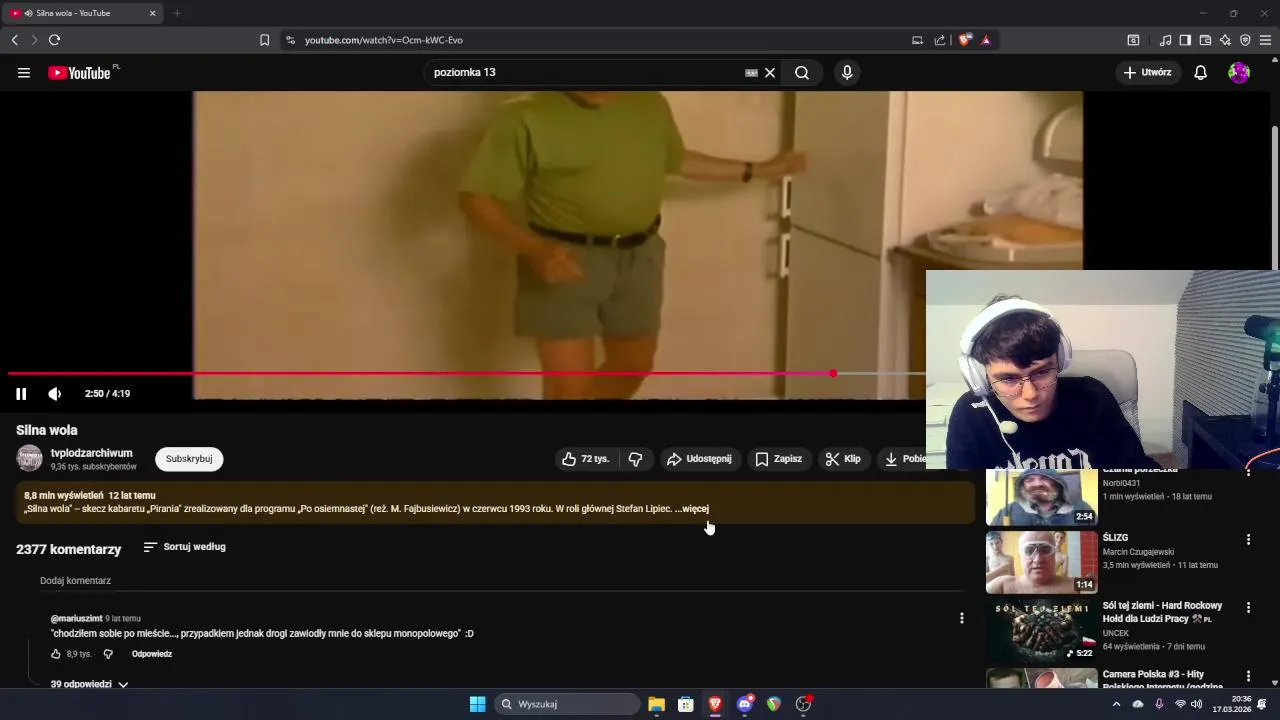Toggle the browser sidebar panel icon
The width and height of the screenshot is (1280, 720).
[x=1185, y=40]
